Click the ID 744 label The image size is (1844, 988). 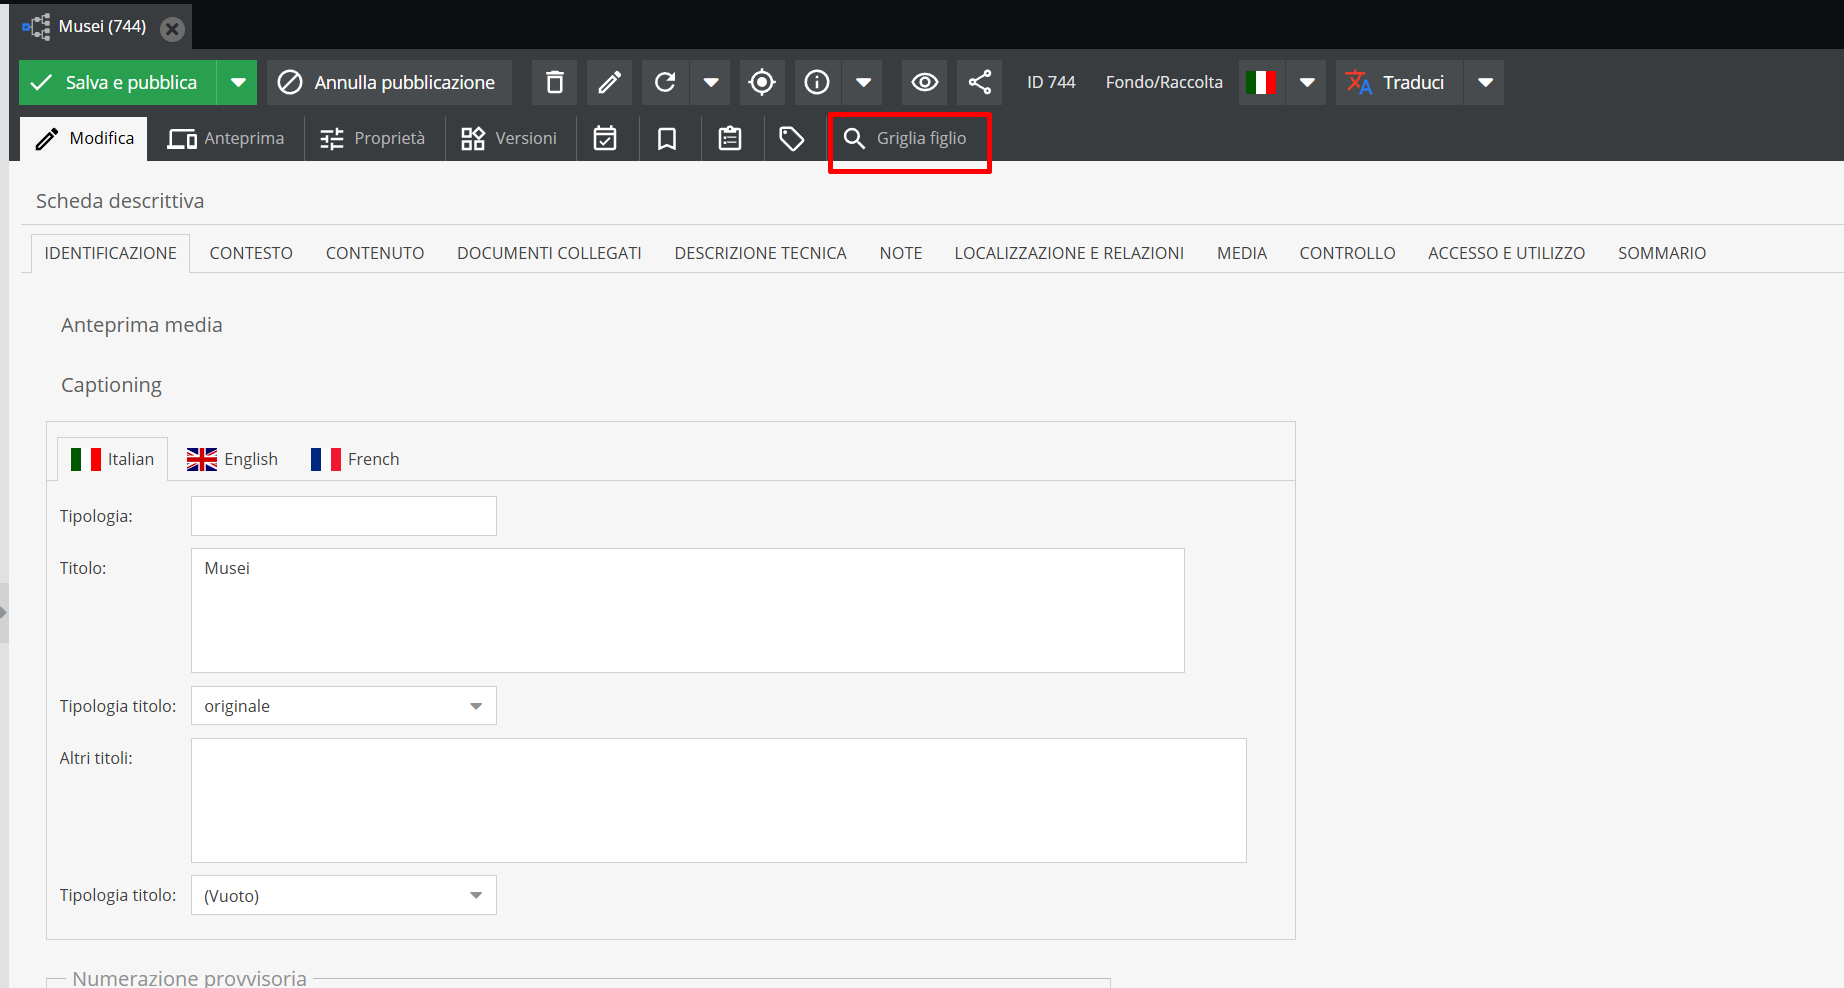click(1051, 82)
